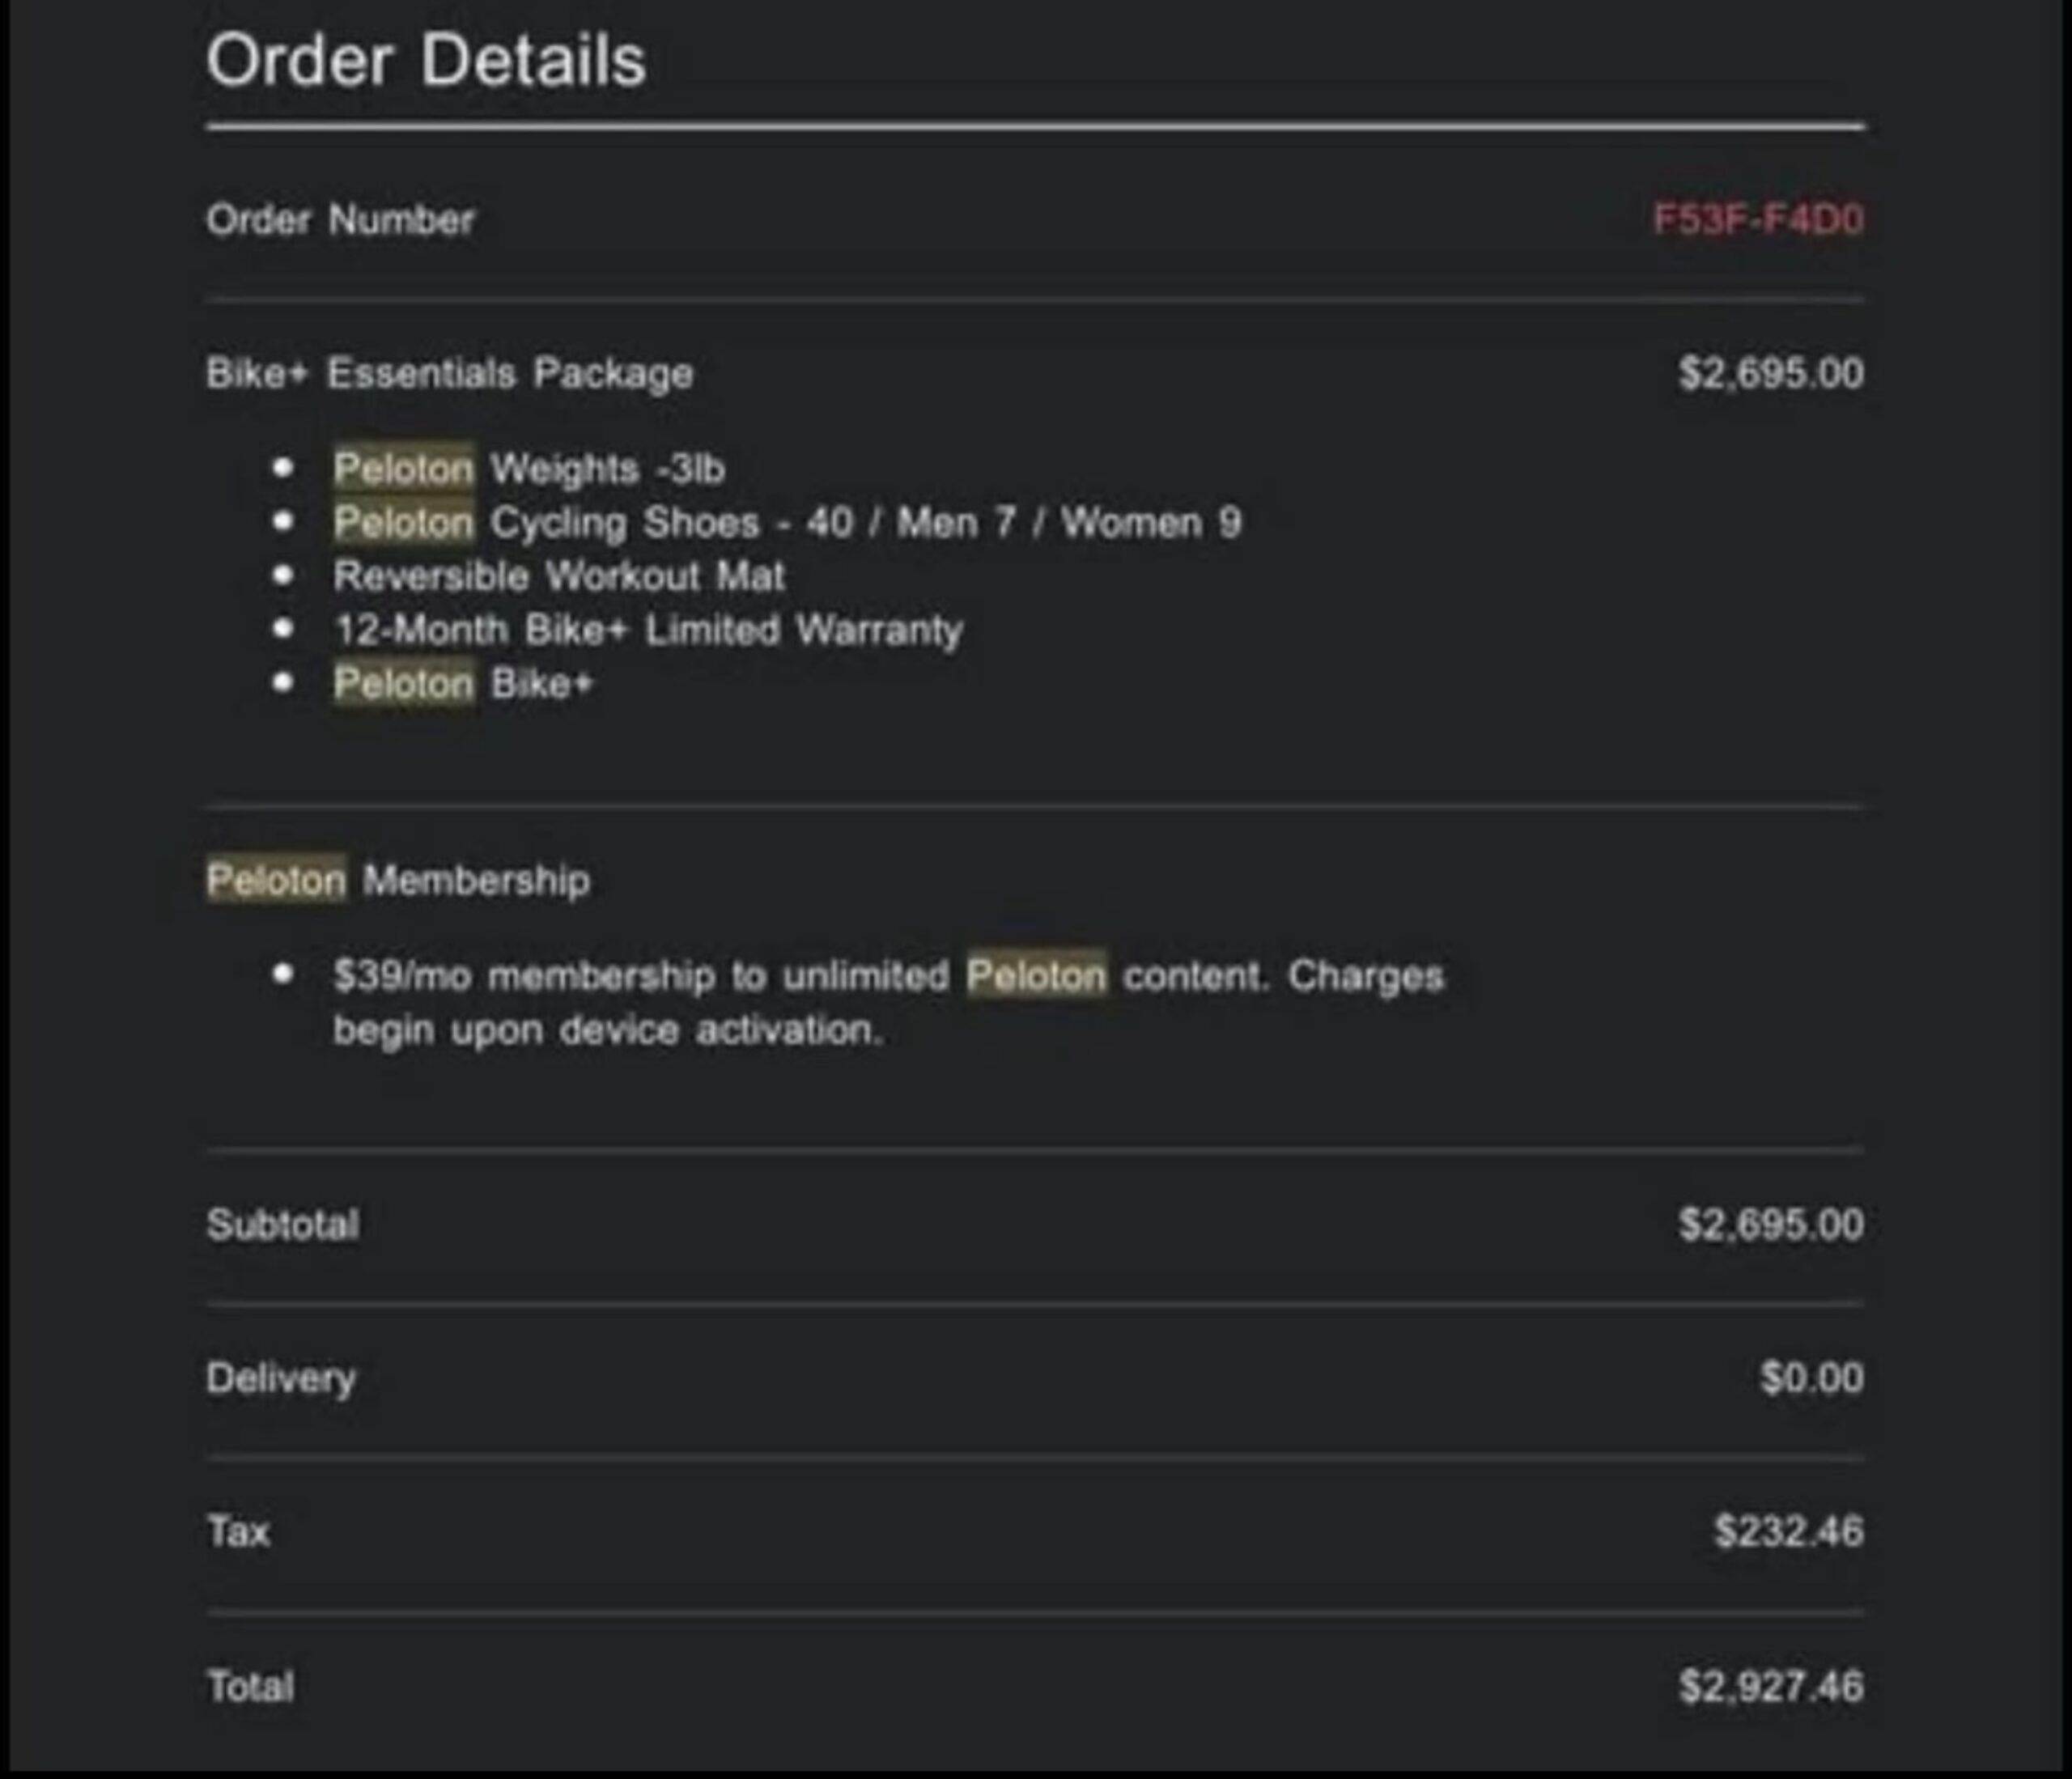The image size is (2072, 1779).
Task: Select the Reversible Workout Mat item
Action: pos(558,576)
